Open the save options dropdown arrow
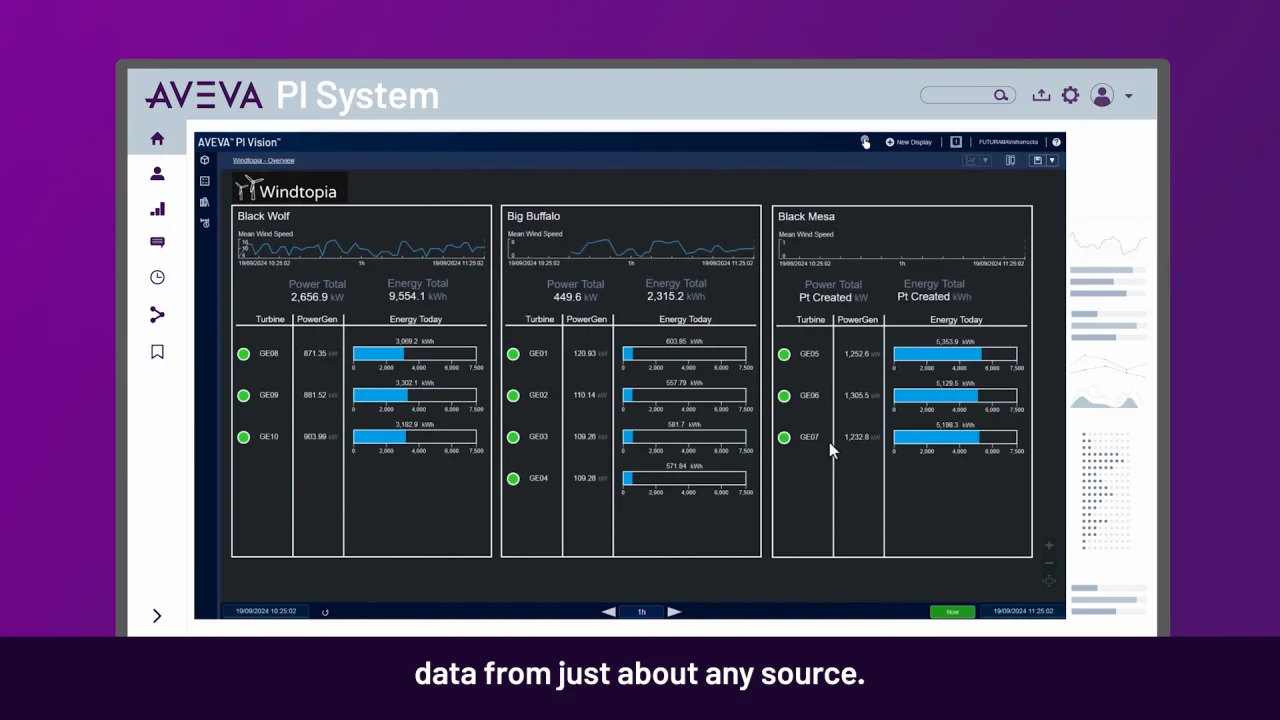 tap(1051, 161)
